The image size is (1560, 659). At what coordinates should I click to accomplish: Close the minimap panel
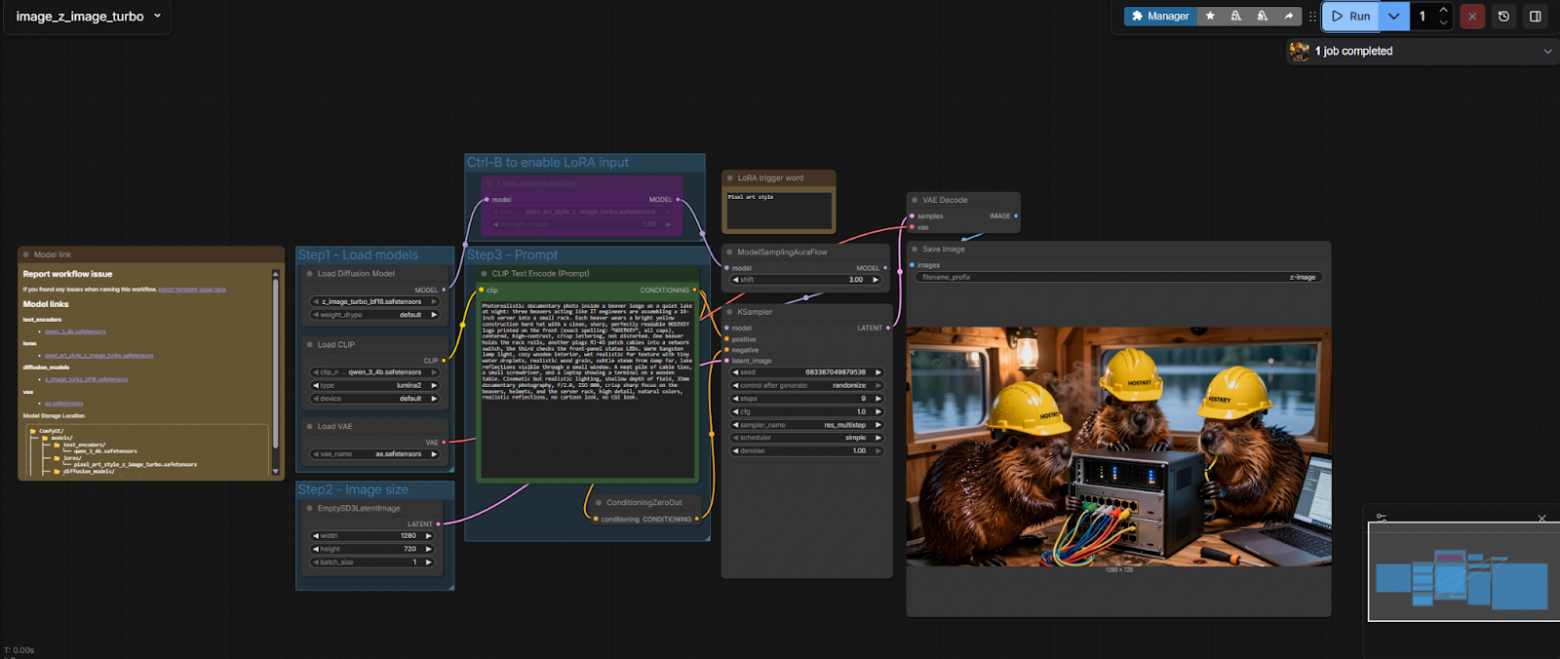click(x=1541, y=517)
